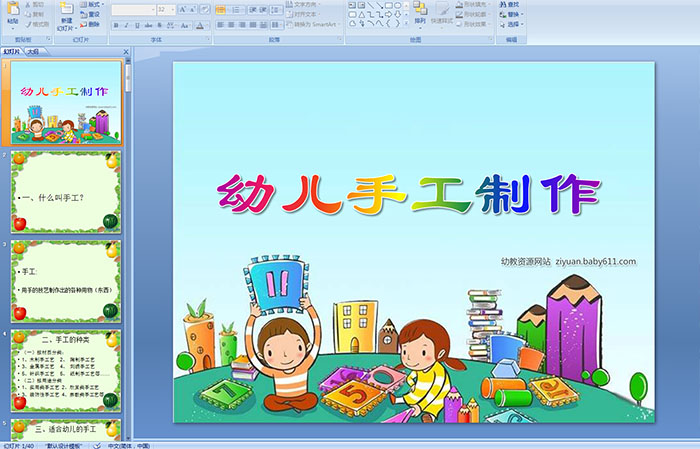This screenshot has height=449, width=700.
Task: Toggle the Numbering list button
Action: [x=238, y=10]
